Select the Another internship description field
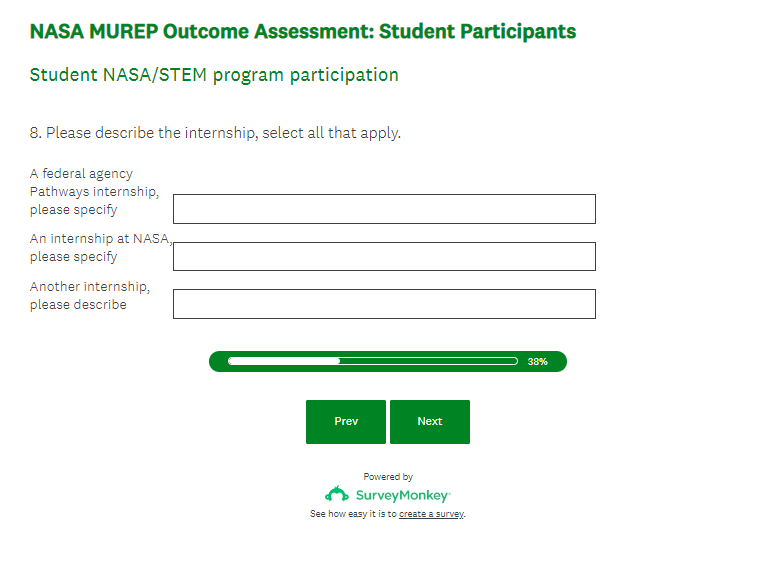The width and height of the screenshot is (774, 572). coord(384,304)
